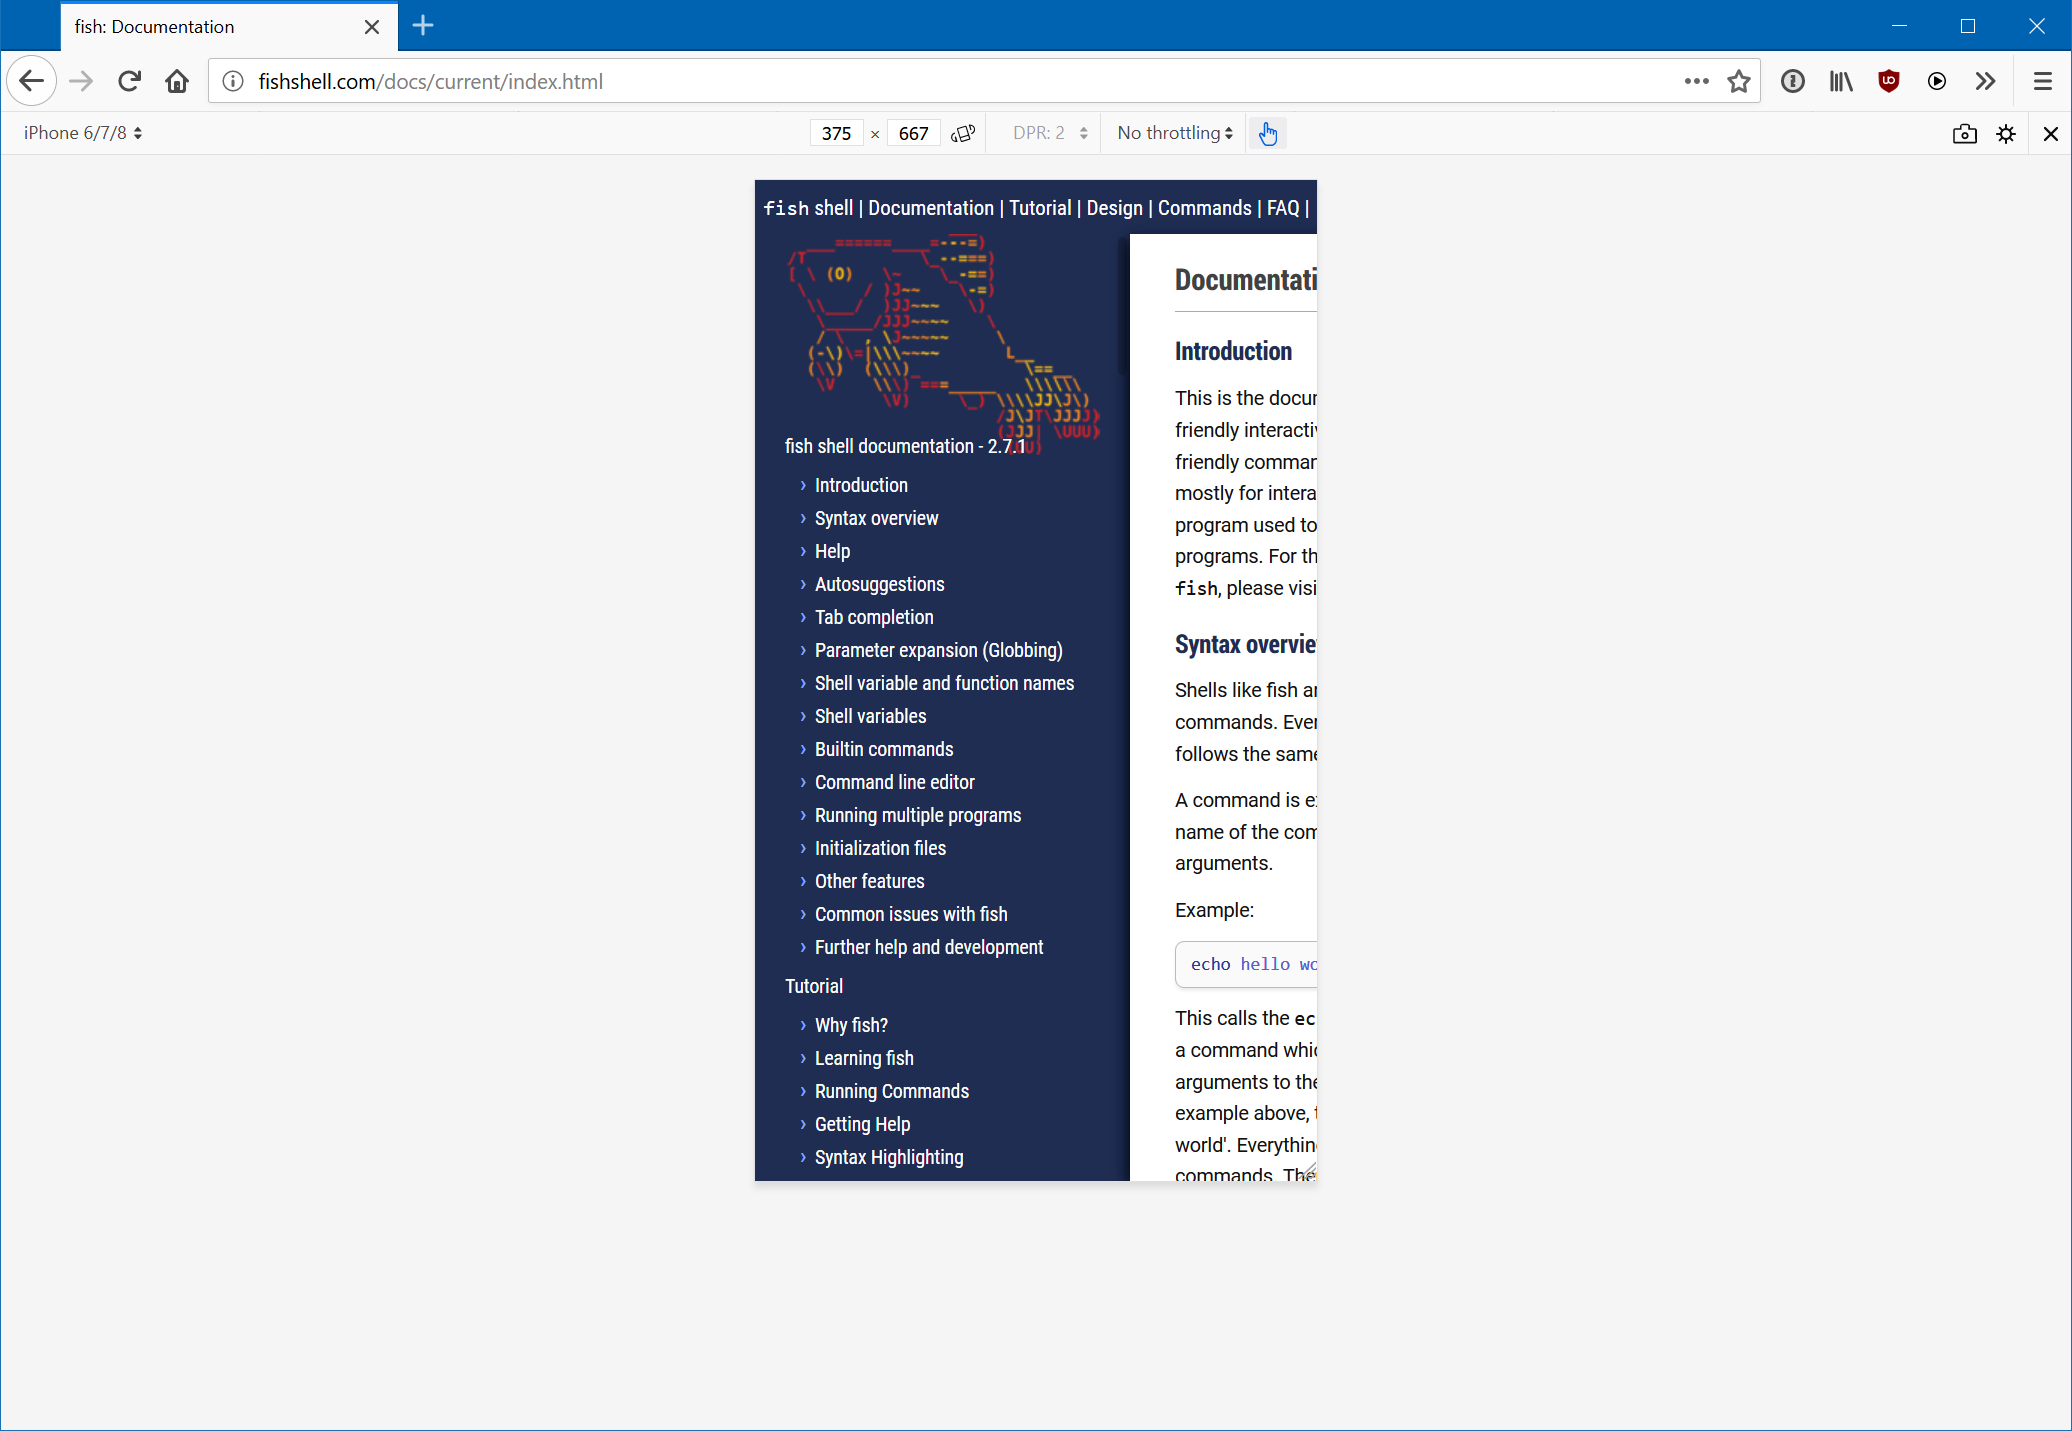Navigate back to the previous page
The width and height of the screenshot is (2072, 1431).
coord(31,81)
